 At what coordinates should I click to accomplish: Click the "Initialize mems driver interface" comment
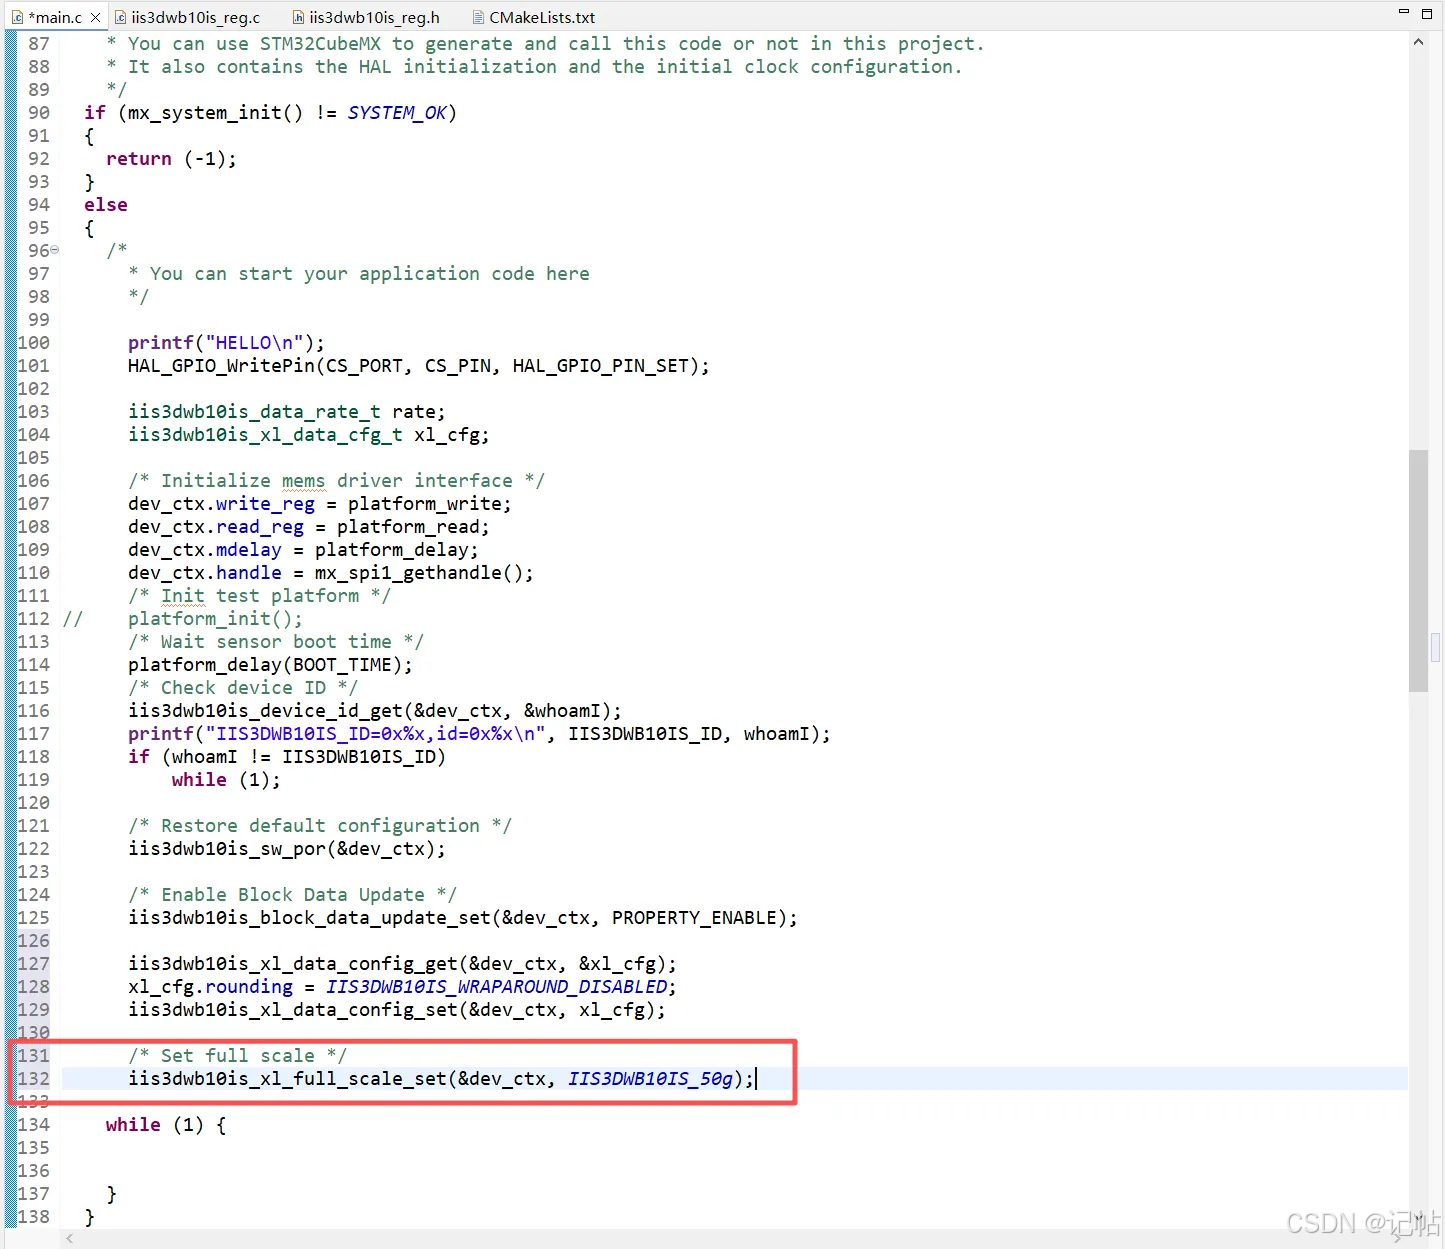(336, 481)
